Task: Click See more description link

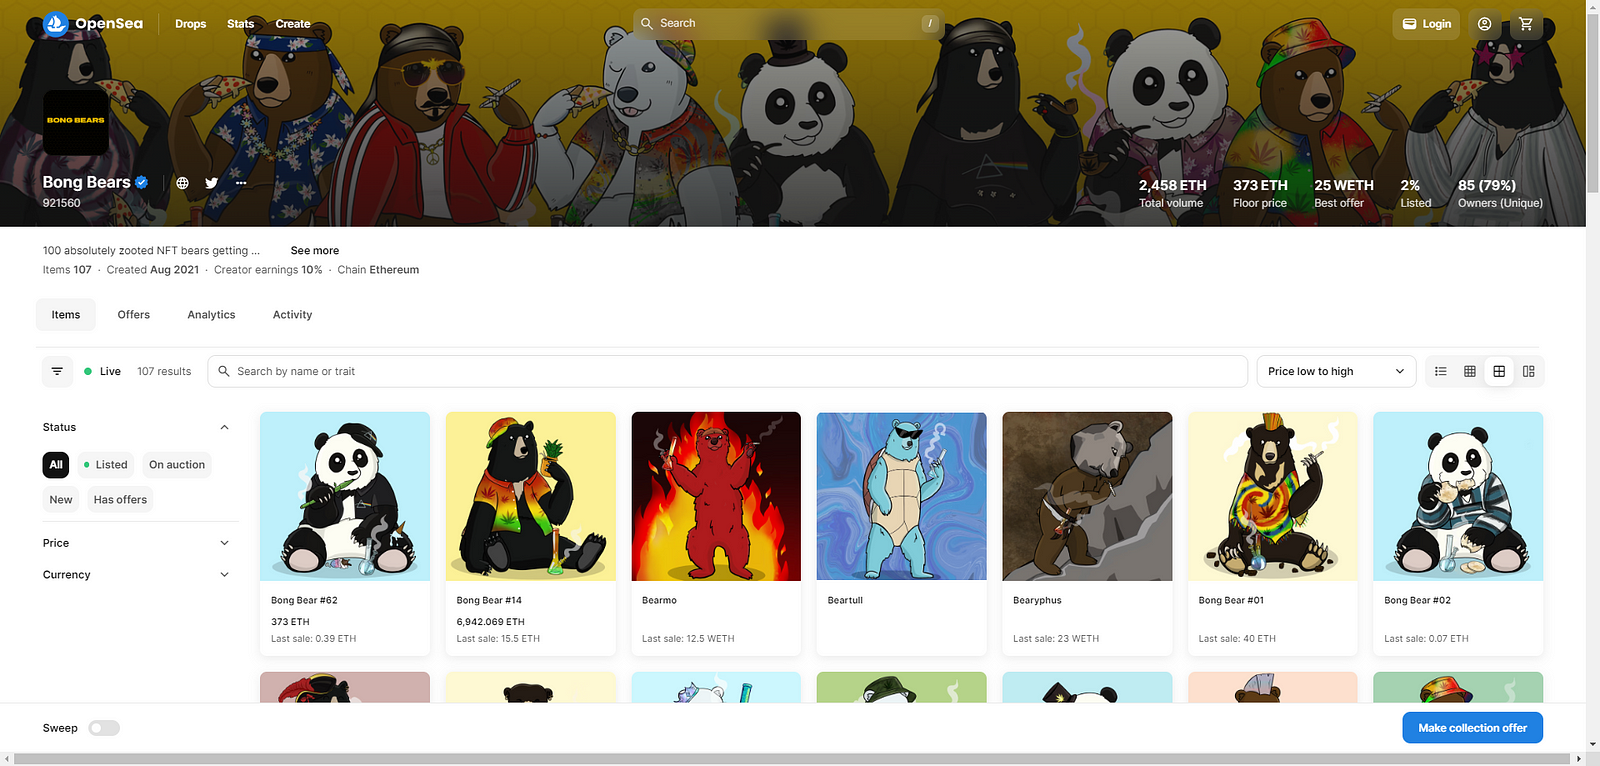Action: 315,251
